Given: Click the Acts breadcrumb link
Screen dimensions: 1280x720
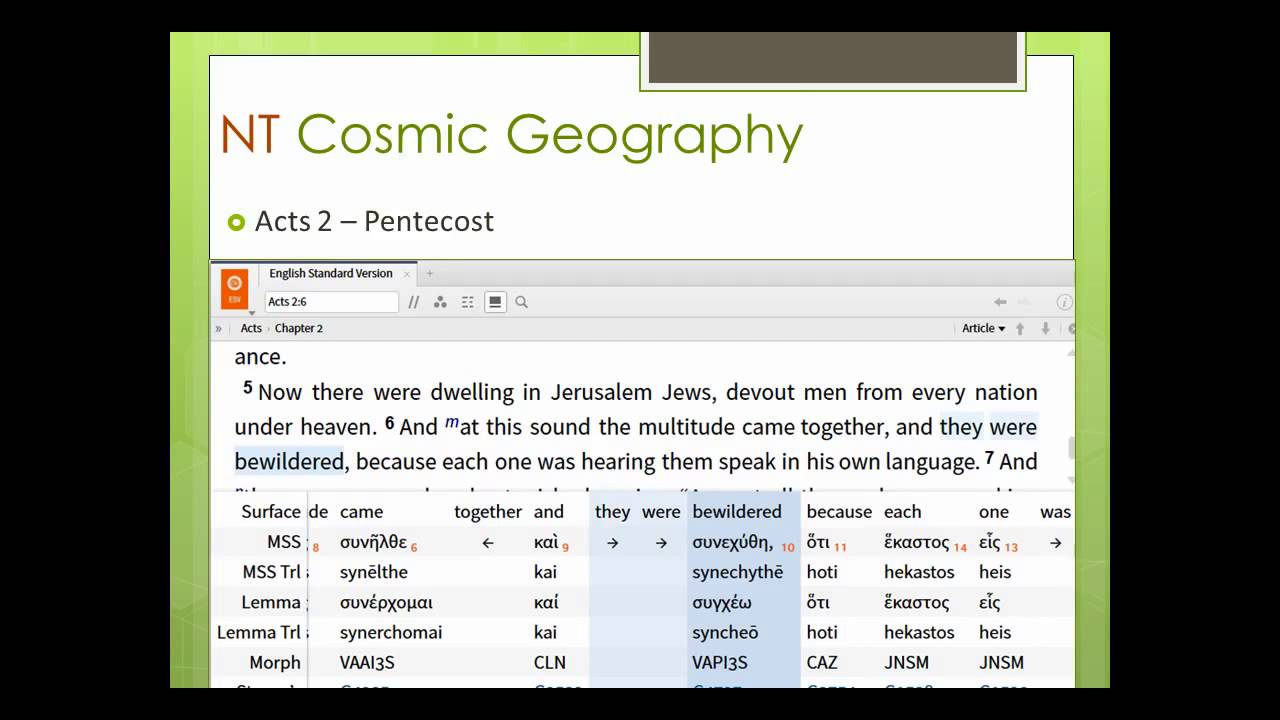Looking at the screenshot, I should click(251, 328).
